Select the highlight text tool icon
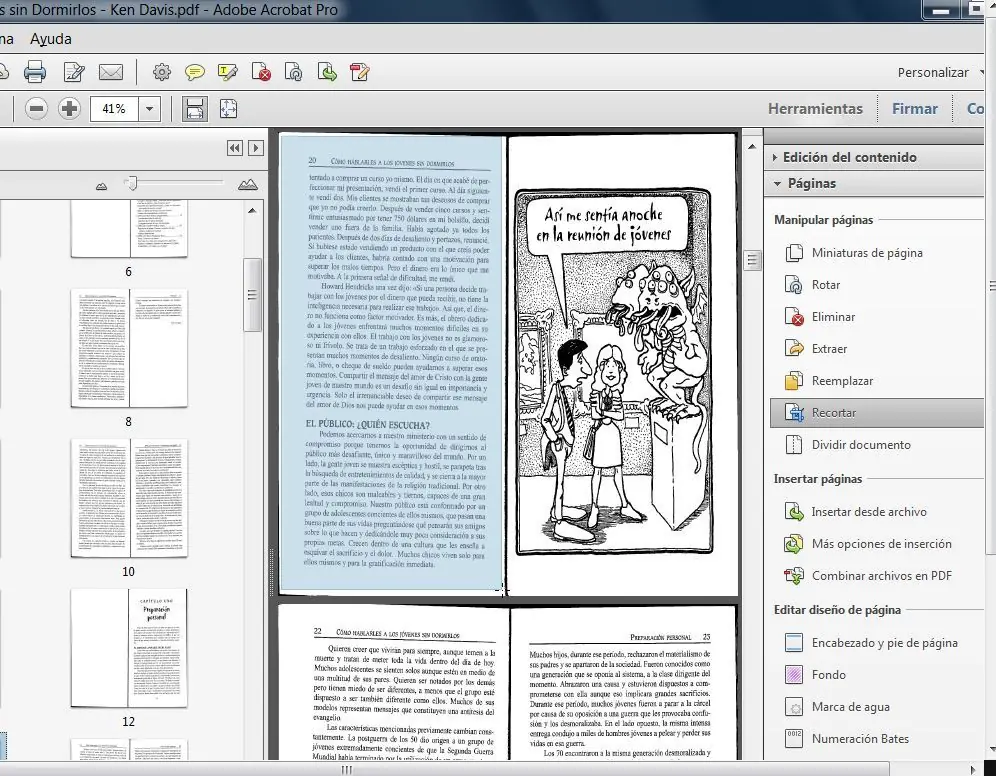This screenshot has width=996, height=776. 227,72
